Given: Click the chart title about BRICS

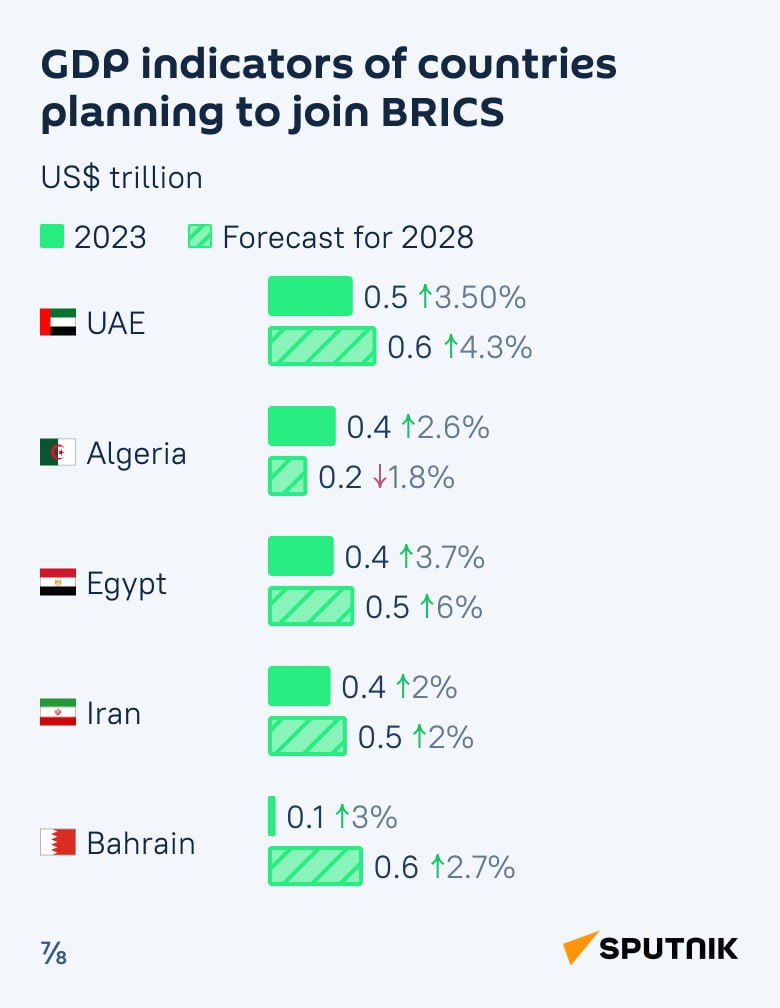Looking at the screenshot, I should point(328,89).
